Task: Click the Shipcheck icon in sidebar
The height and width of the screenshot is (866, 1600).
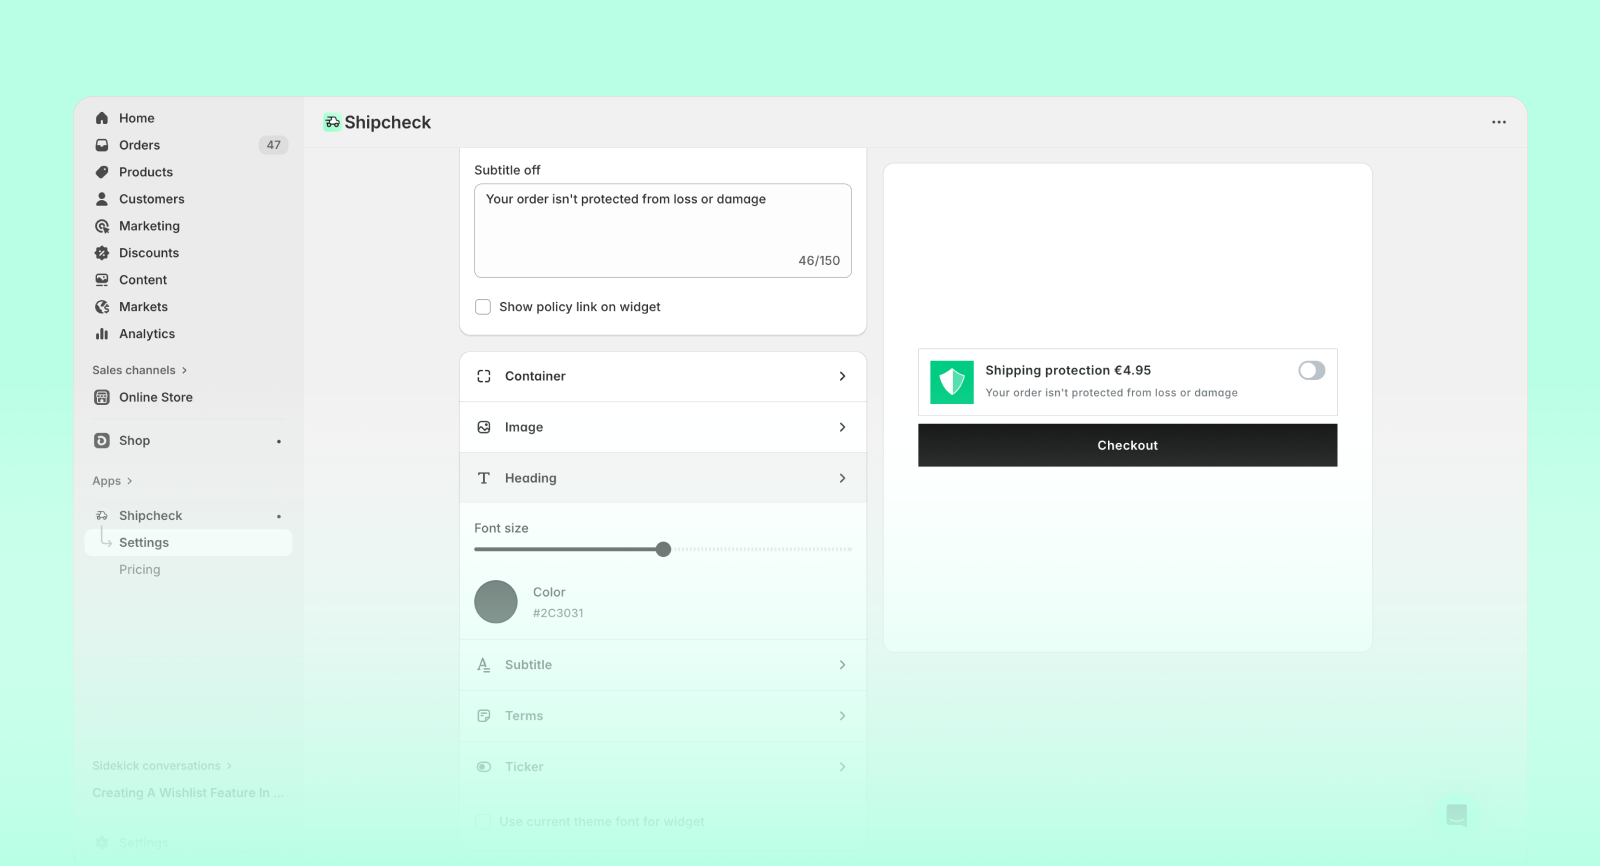Action: [x=101, y=516]
